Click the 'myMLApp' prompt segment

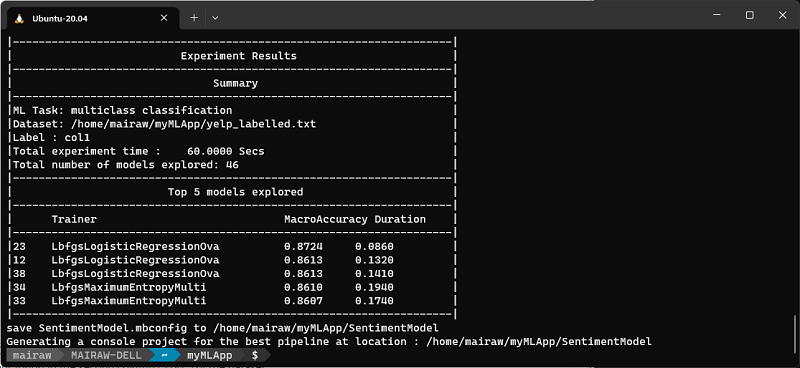209,355
